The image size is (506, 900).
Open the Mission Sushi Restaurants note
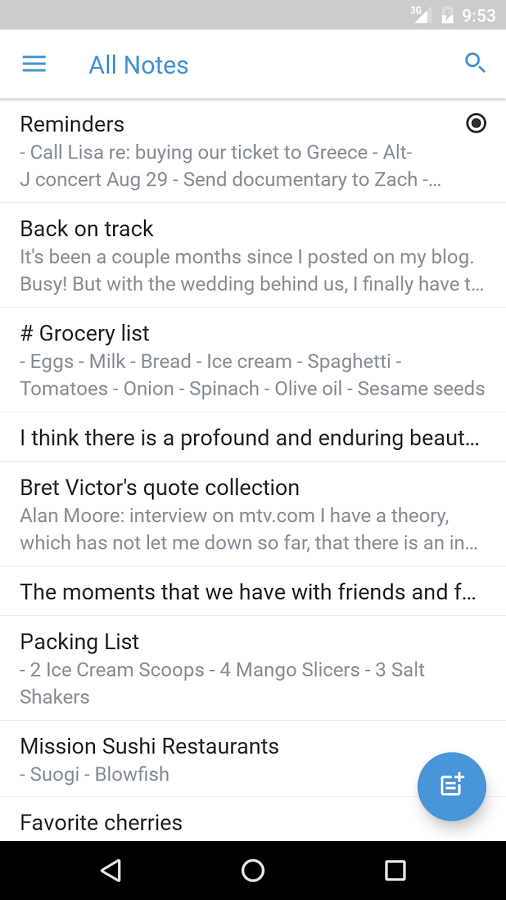click(x=253, y=759)
